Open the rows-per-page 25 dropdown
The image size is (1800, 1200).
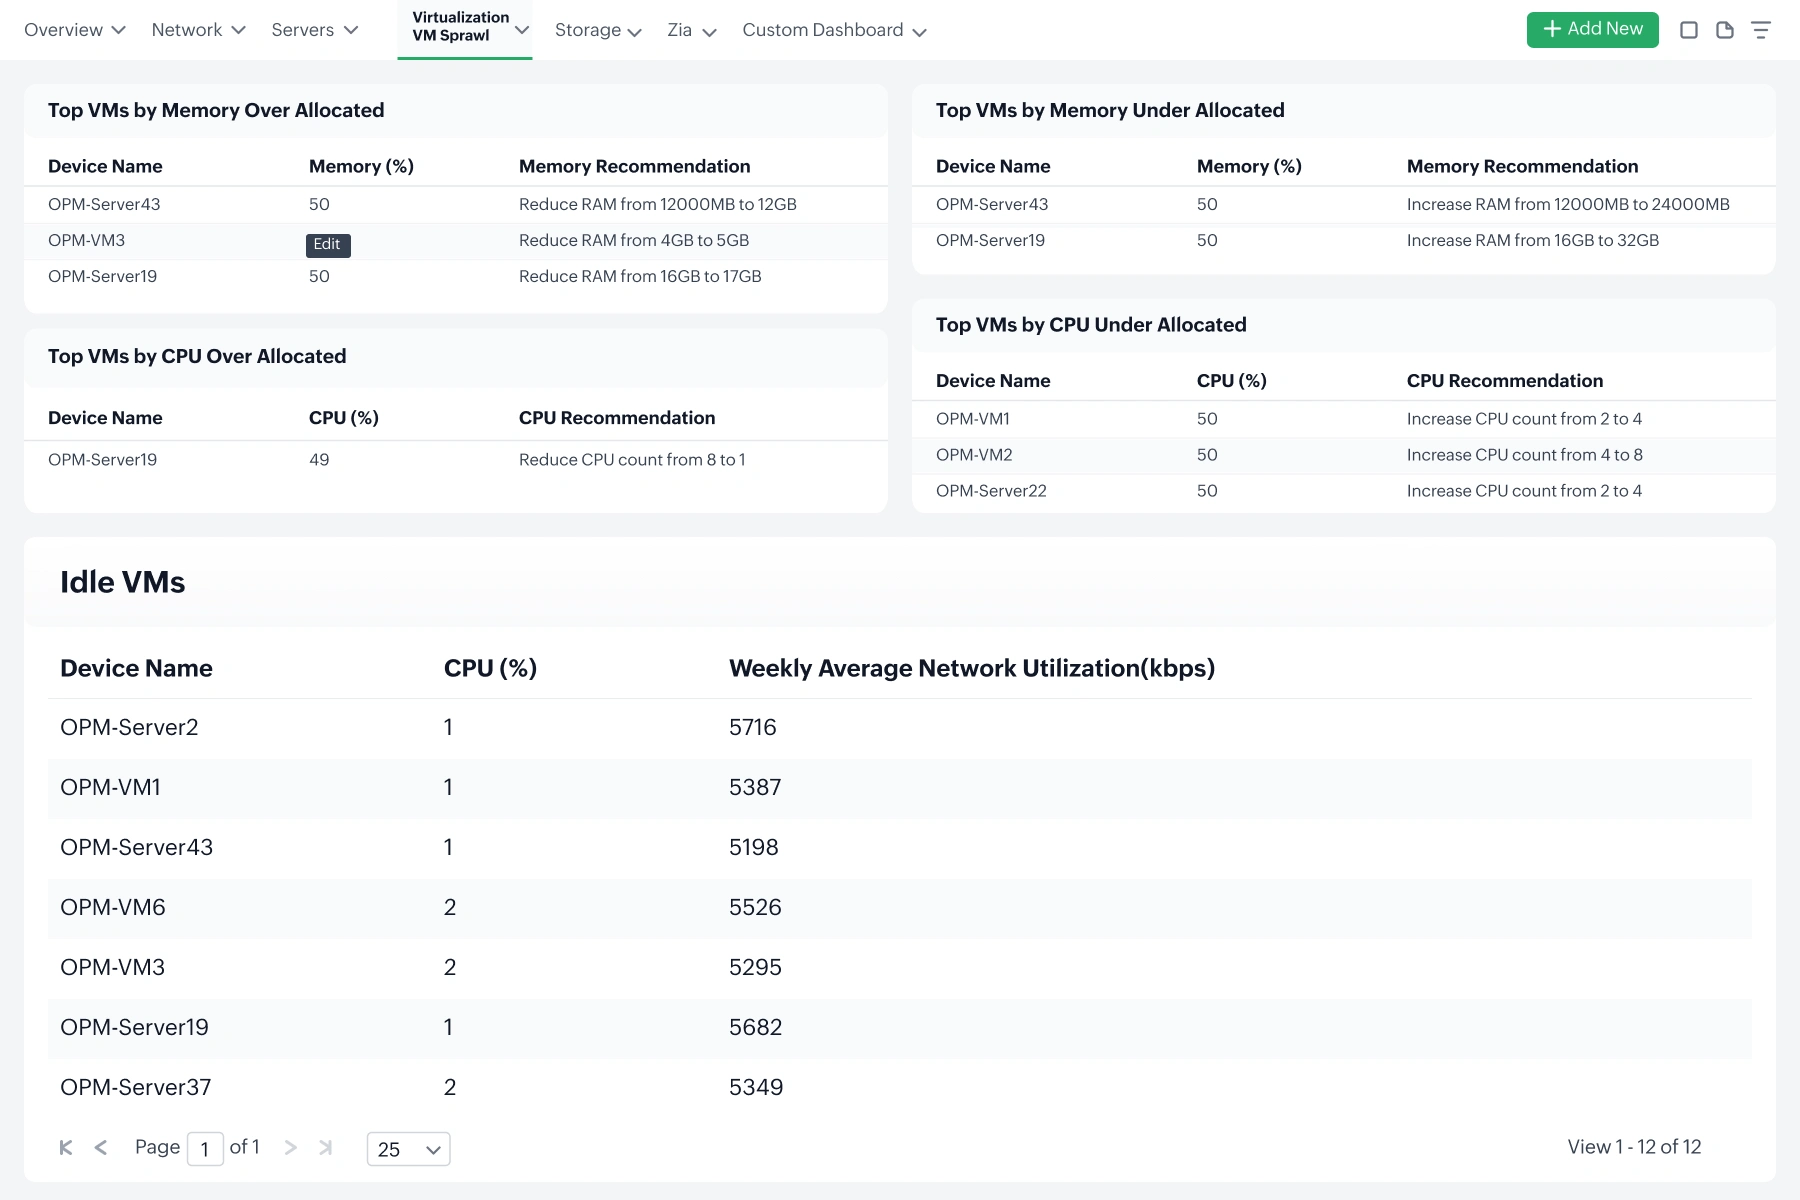coord(409,1149)
